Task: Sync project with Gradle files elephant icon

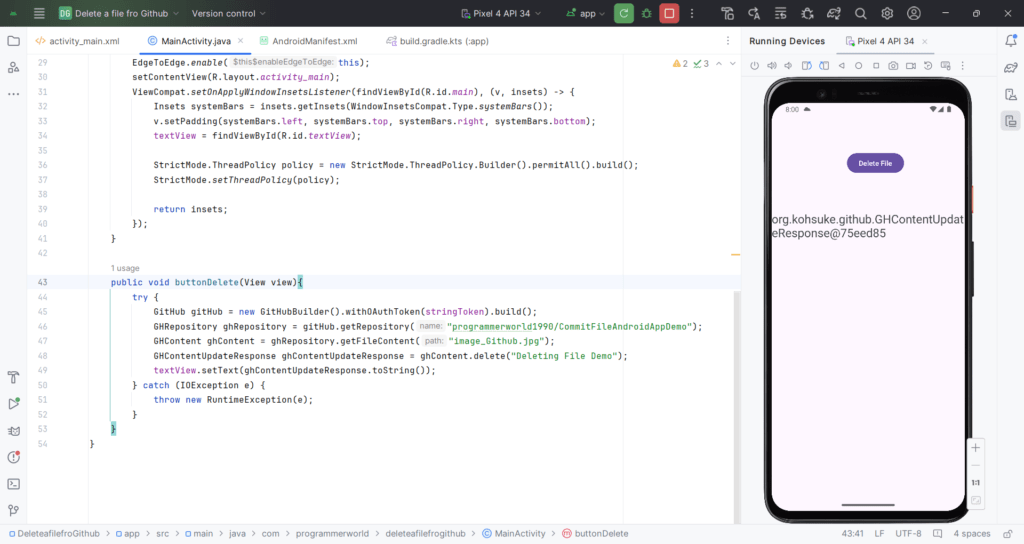Action: pyautogui.click(x=834, y=13)
